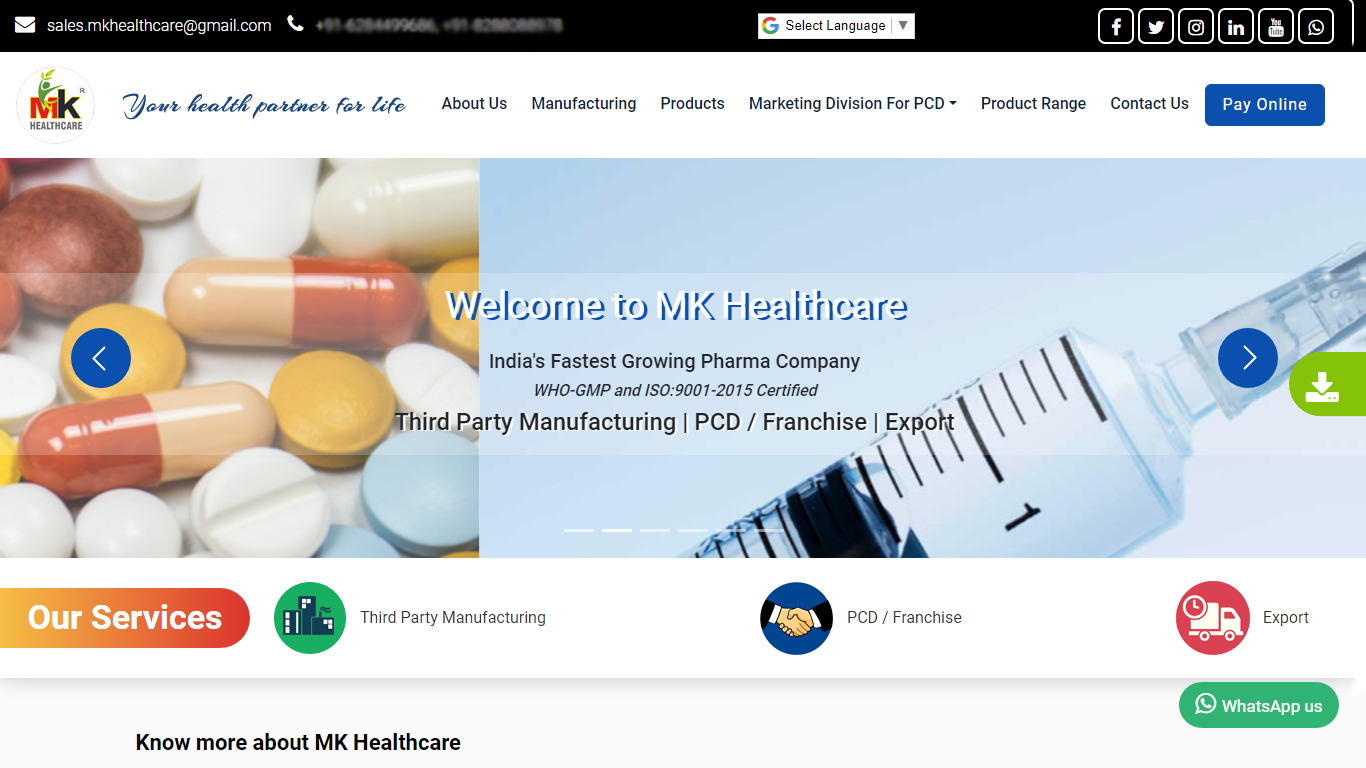Click the WhatsApp us button
Viewport: 1366px width, 768px height.
(x=1259, y=705)
